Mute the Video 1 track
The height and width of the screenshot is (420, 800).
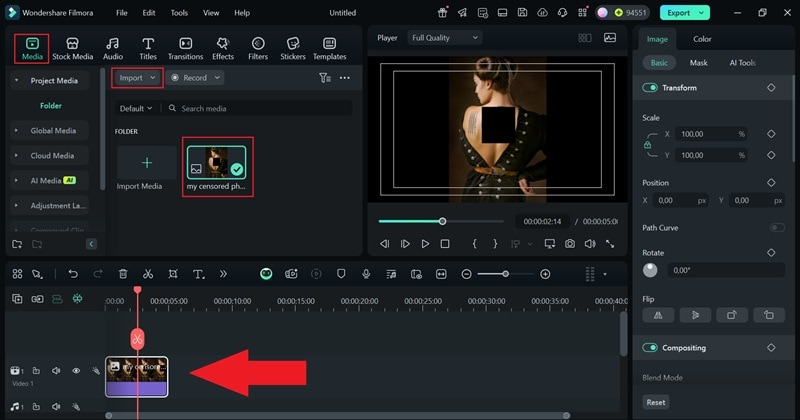[56, 370]
